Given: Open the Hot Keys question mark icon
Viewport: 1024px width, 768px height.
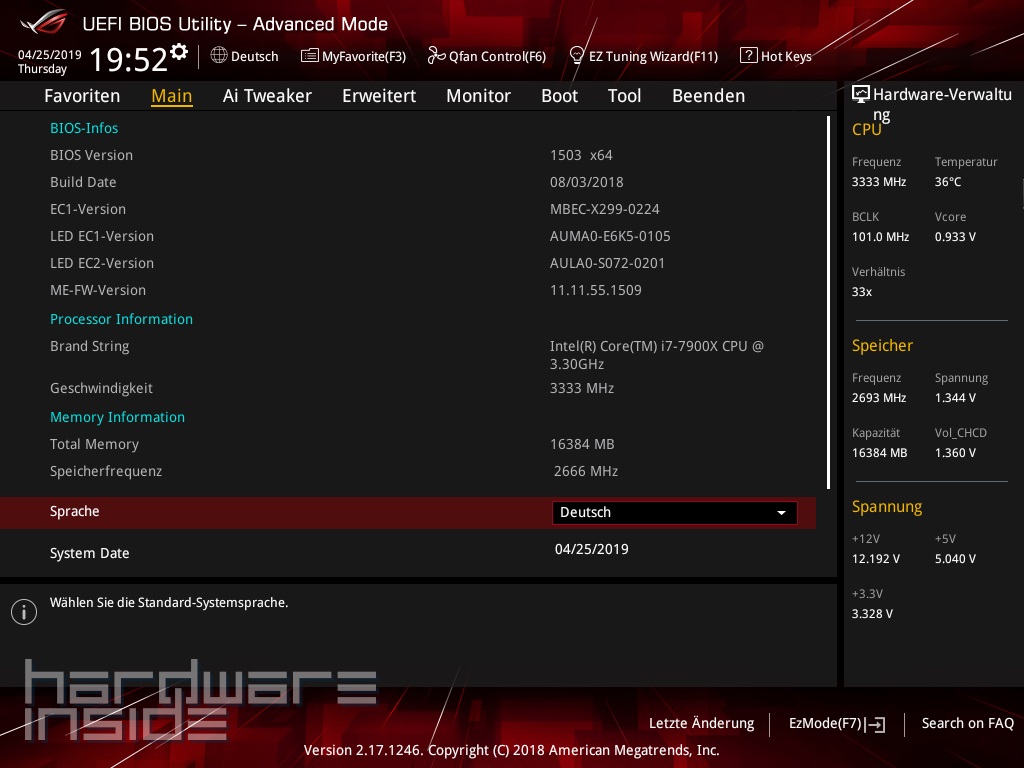Looking at the screenshot, I should coord(748,56).
